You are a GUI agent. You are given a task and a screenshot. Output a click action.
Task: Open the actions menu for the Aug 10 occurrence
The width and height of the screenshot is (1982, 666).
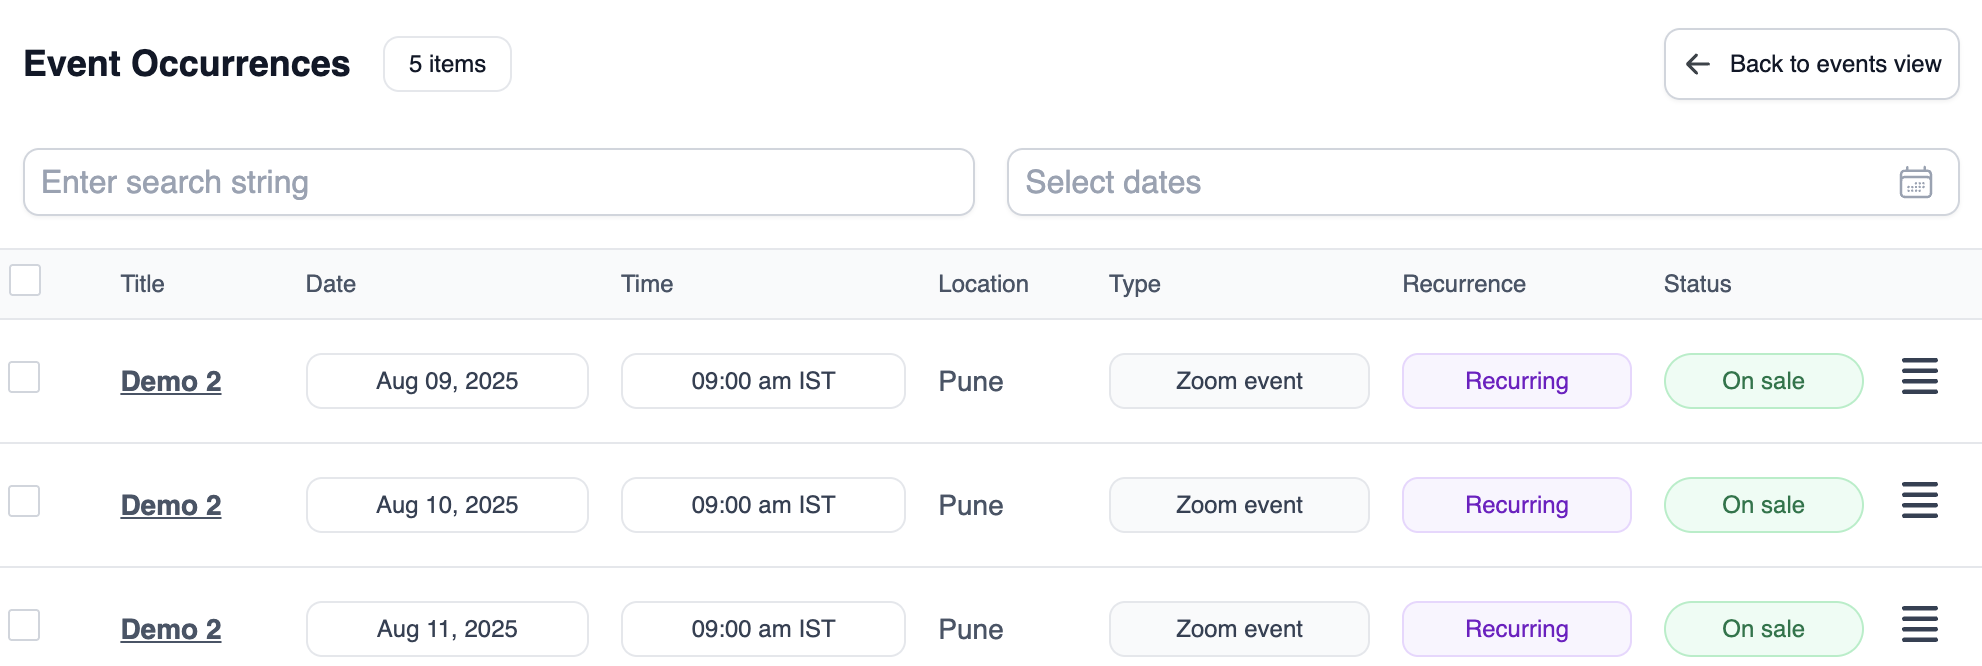point(1919,501)
